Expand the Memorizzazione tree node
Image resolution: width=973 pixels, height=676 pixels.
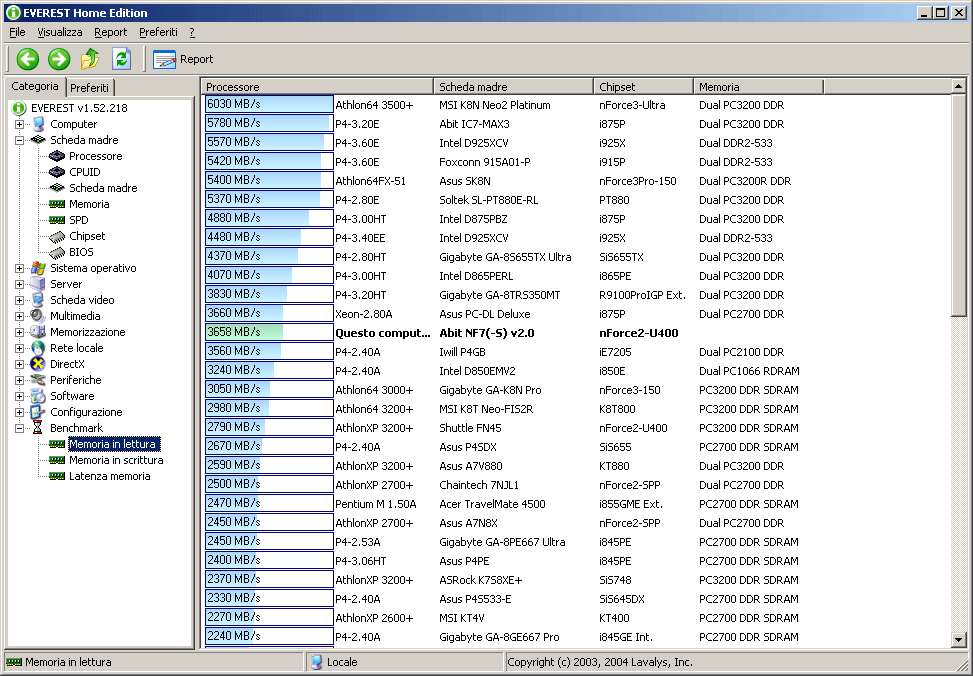pos(19,332)
